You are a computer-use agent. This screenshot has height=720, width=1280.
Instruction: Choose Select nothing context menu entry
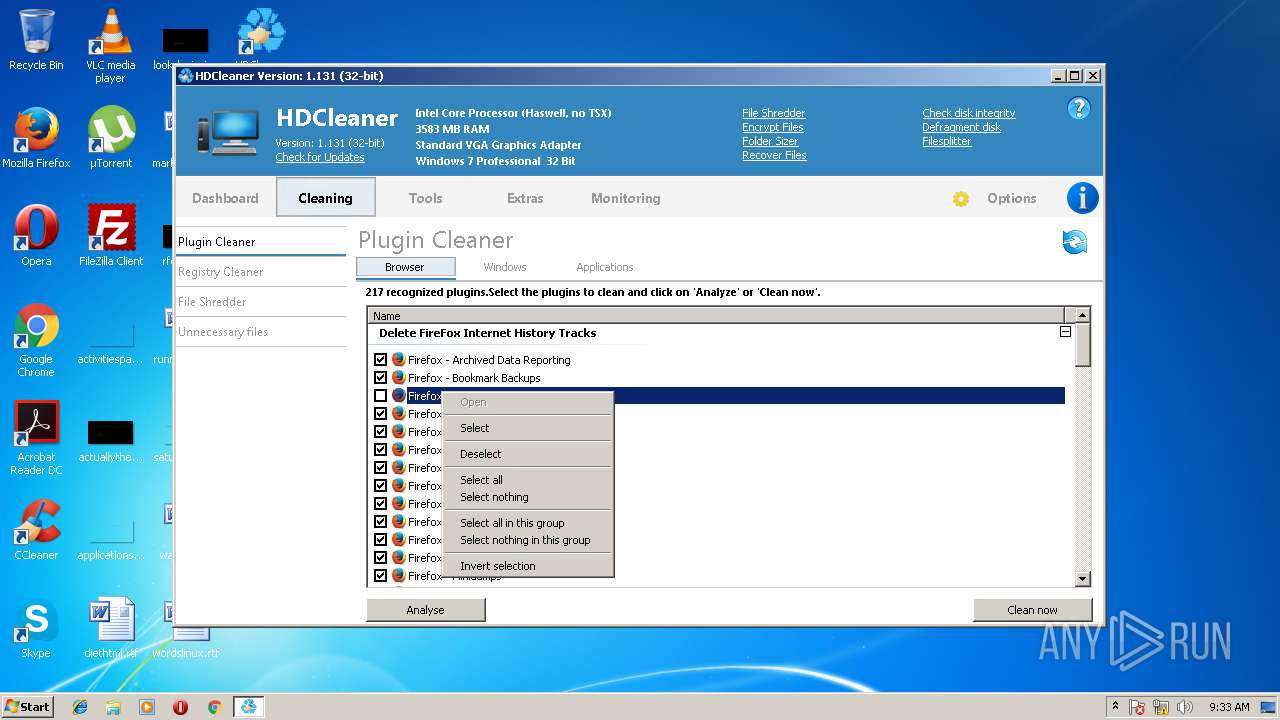(x=527, y=497)
